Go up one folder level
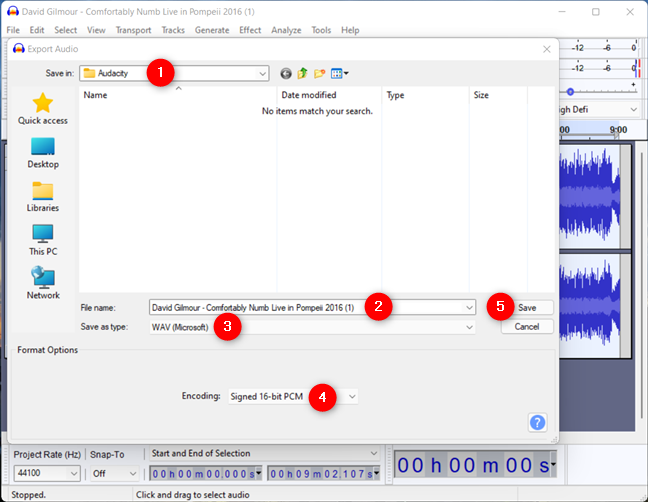The width and height of the screenshot is (648, 502). 303,74
